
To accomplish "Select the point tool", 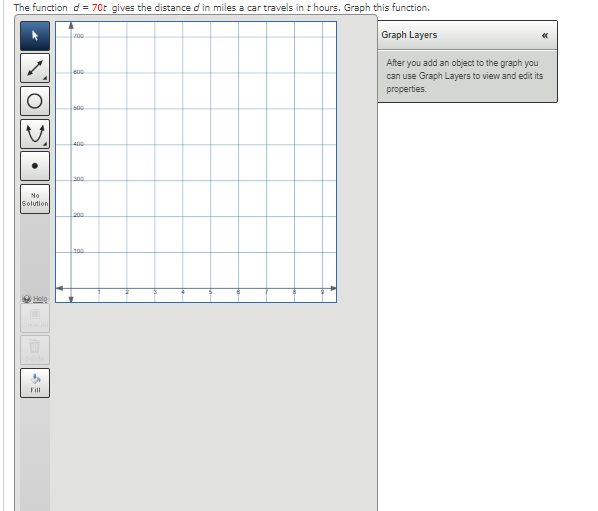I will [35, 166].
